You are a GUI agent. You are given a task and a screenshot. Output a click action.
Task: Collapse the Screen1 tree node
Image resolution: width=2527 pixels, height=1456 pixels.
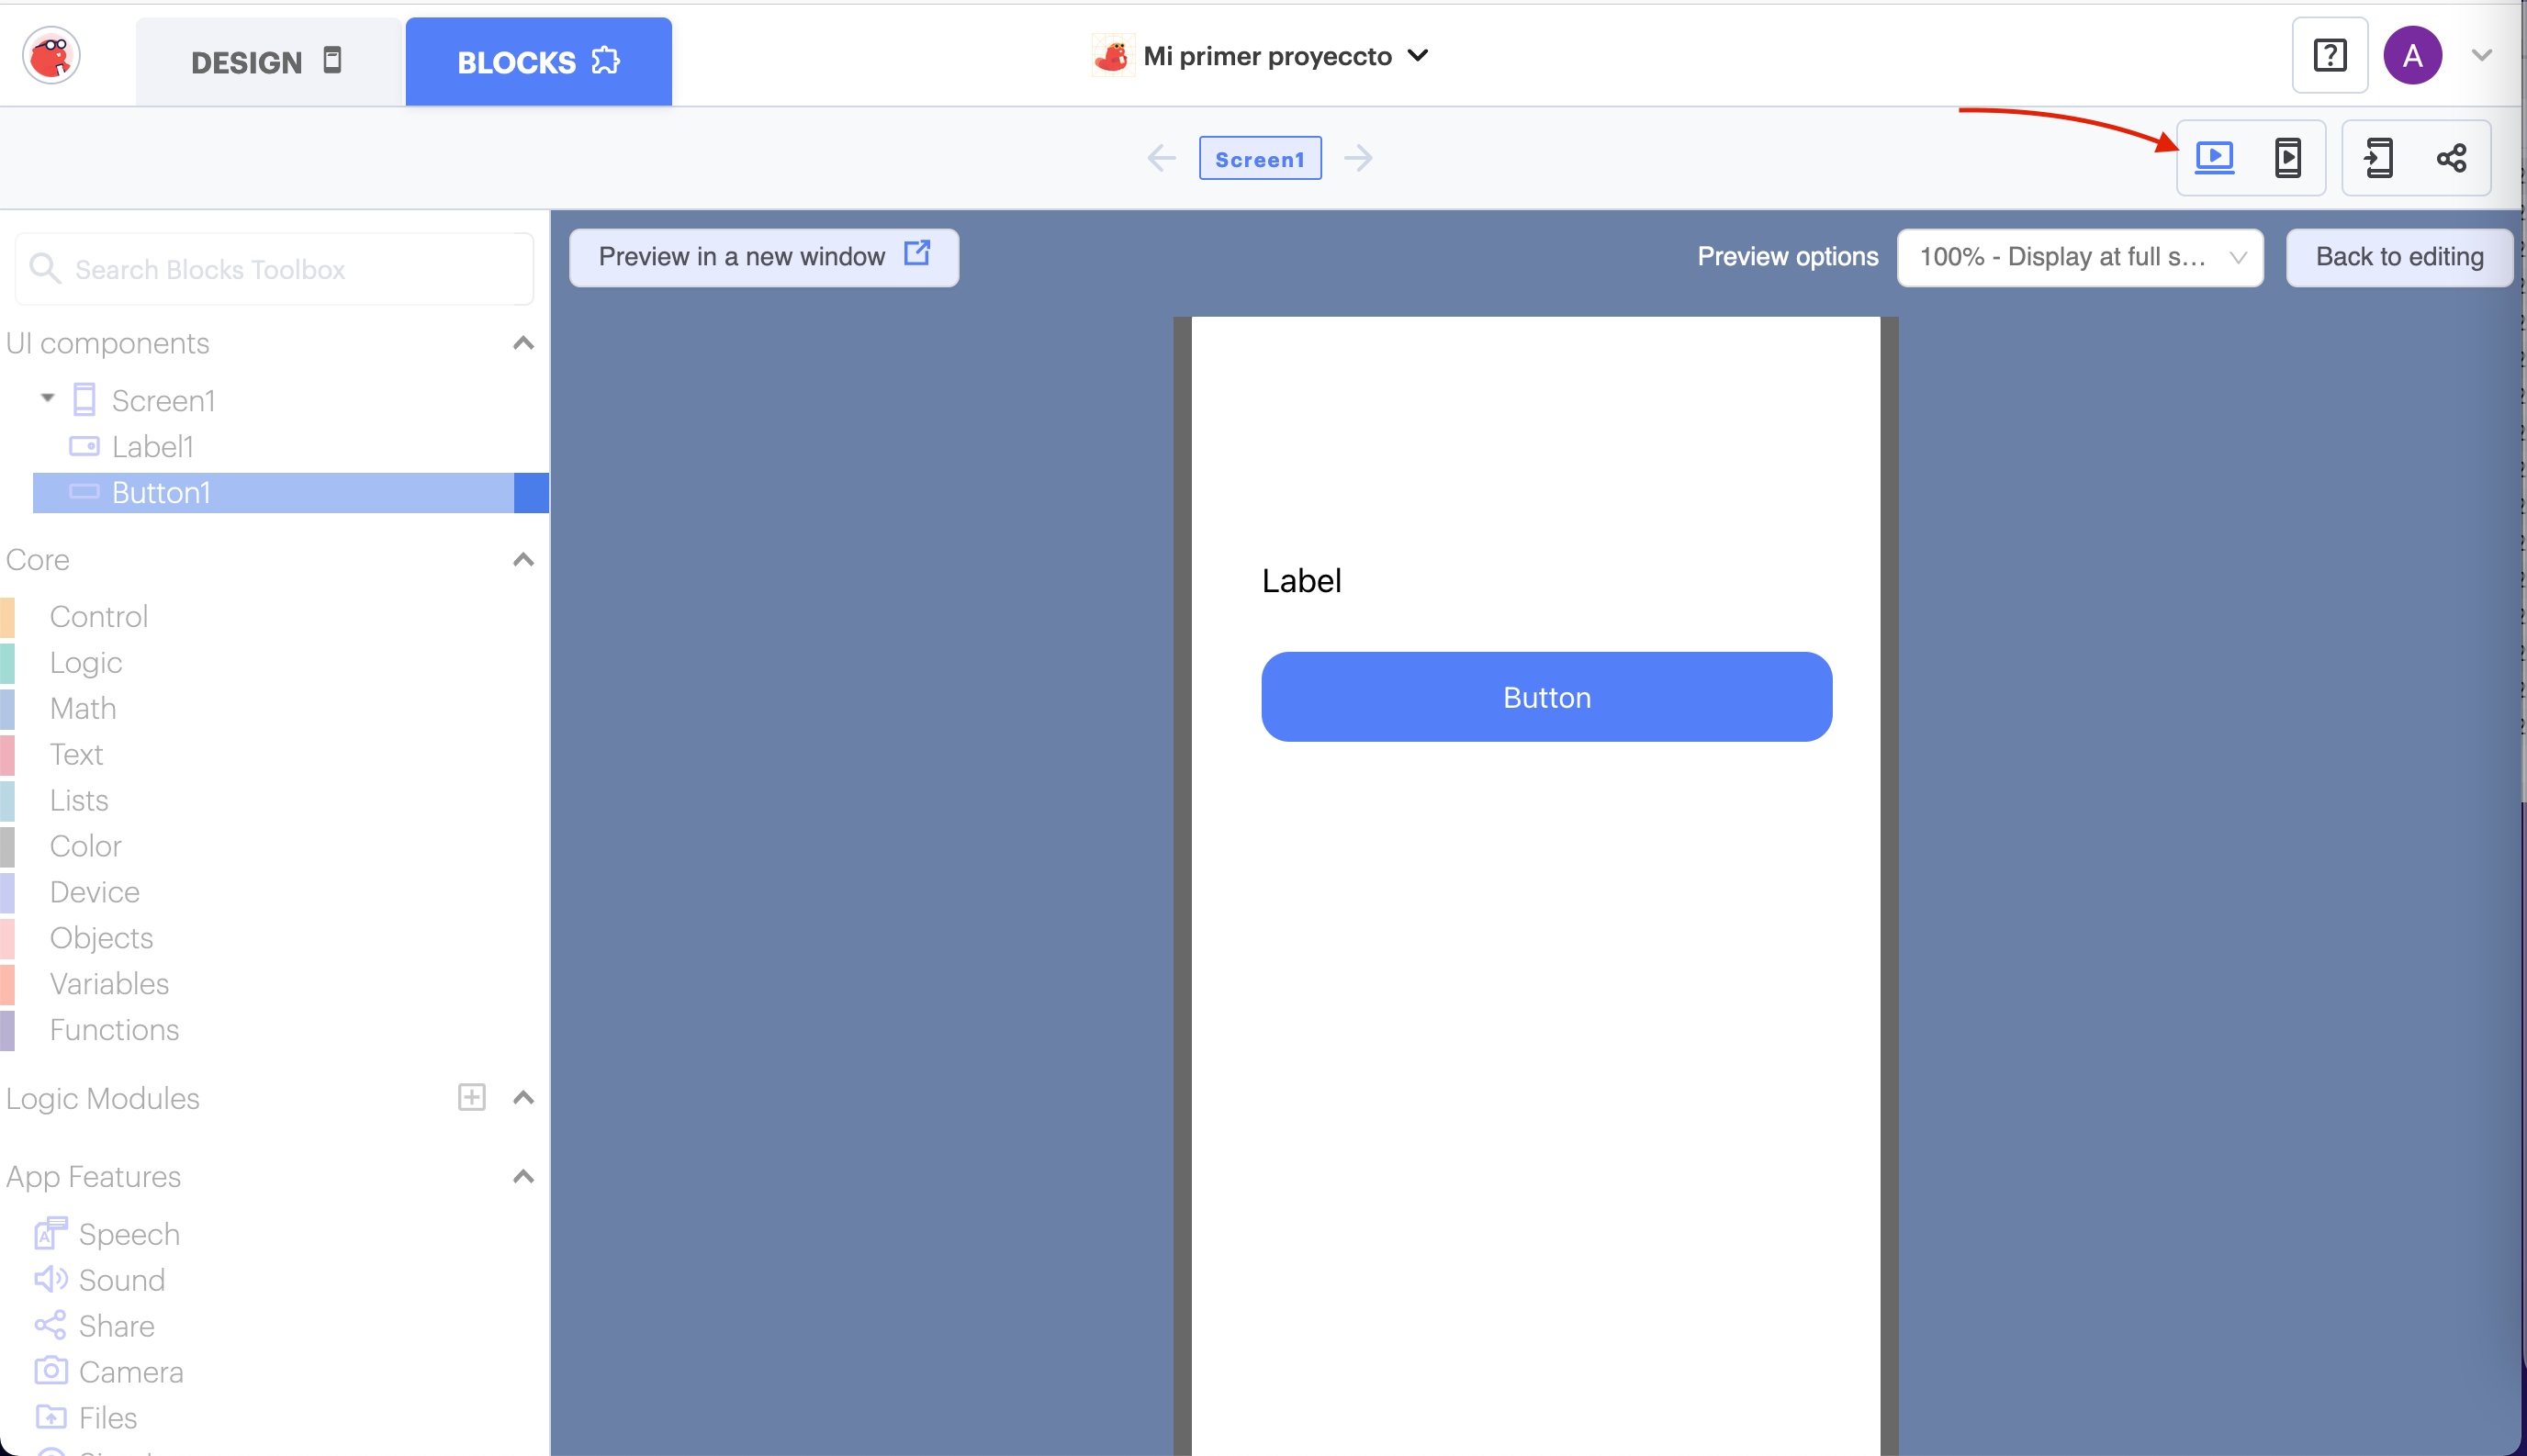47,398
